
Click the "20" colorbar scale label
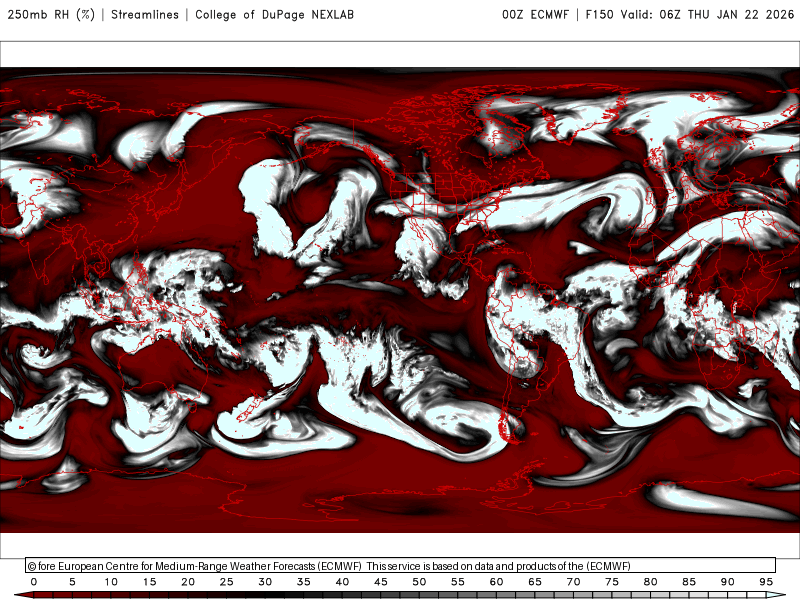188,582
